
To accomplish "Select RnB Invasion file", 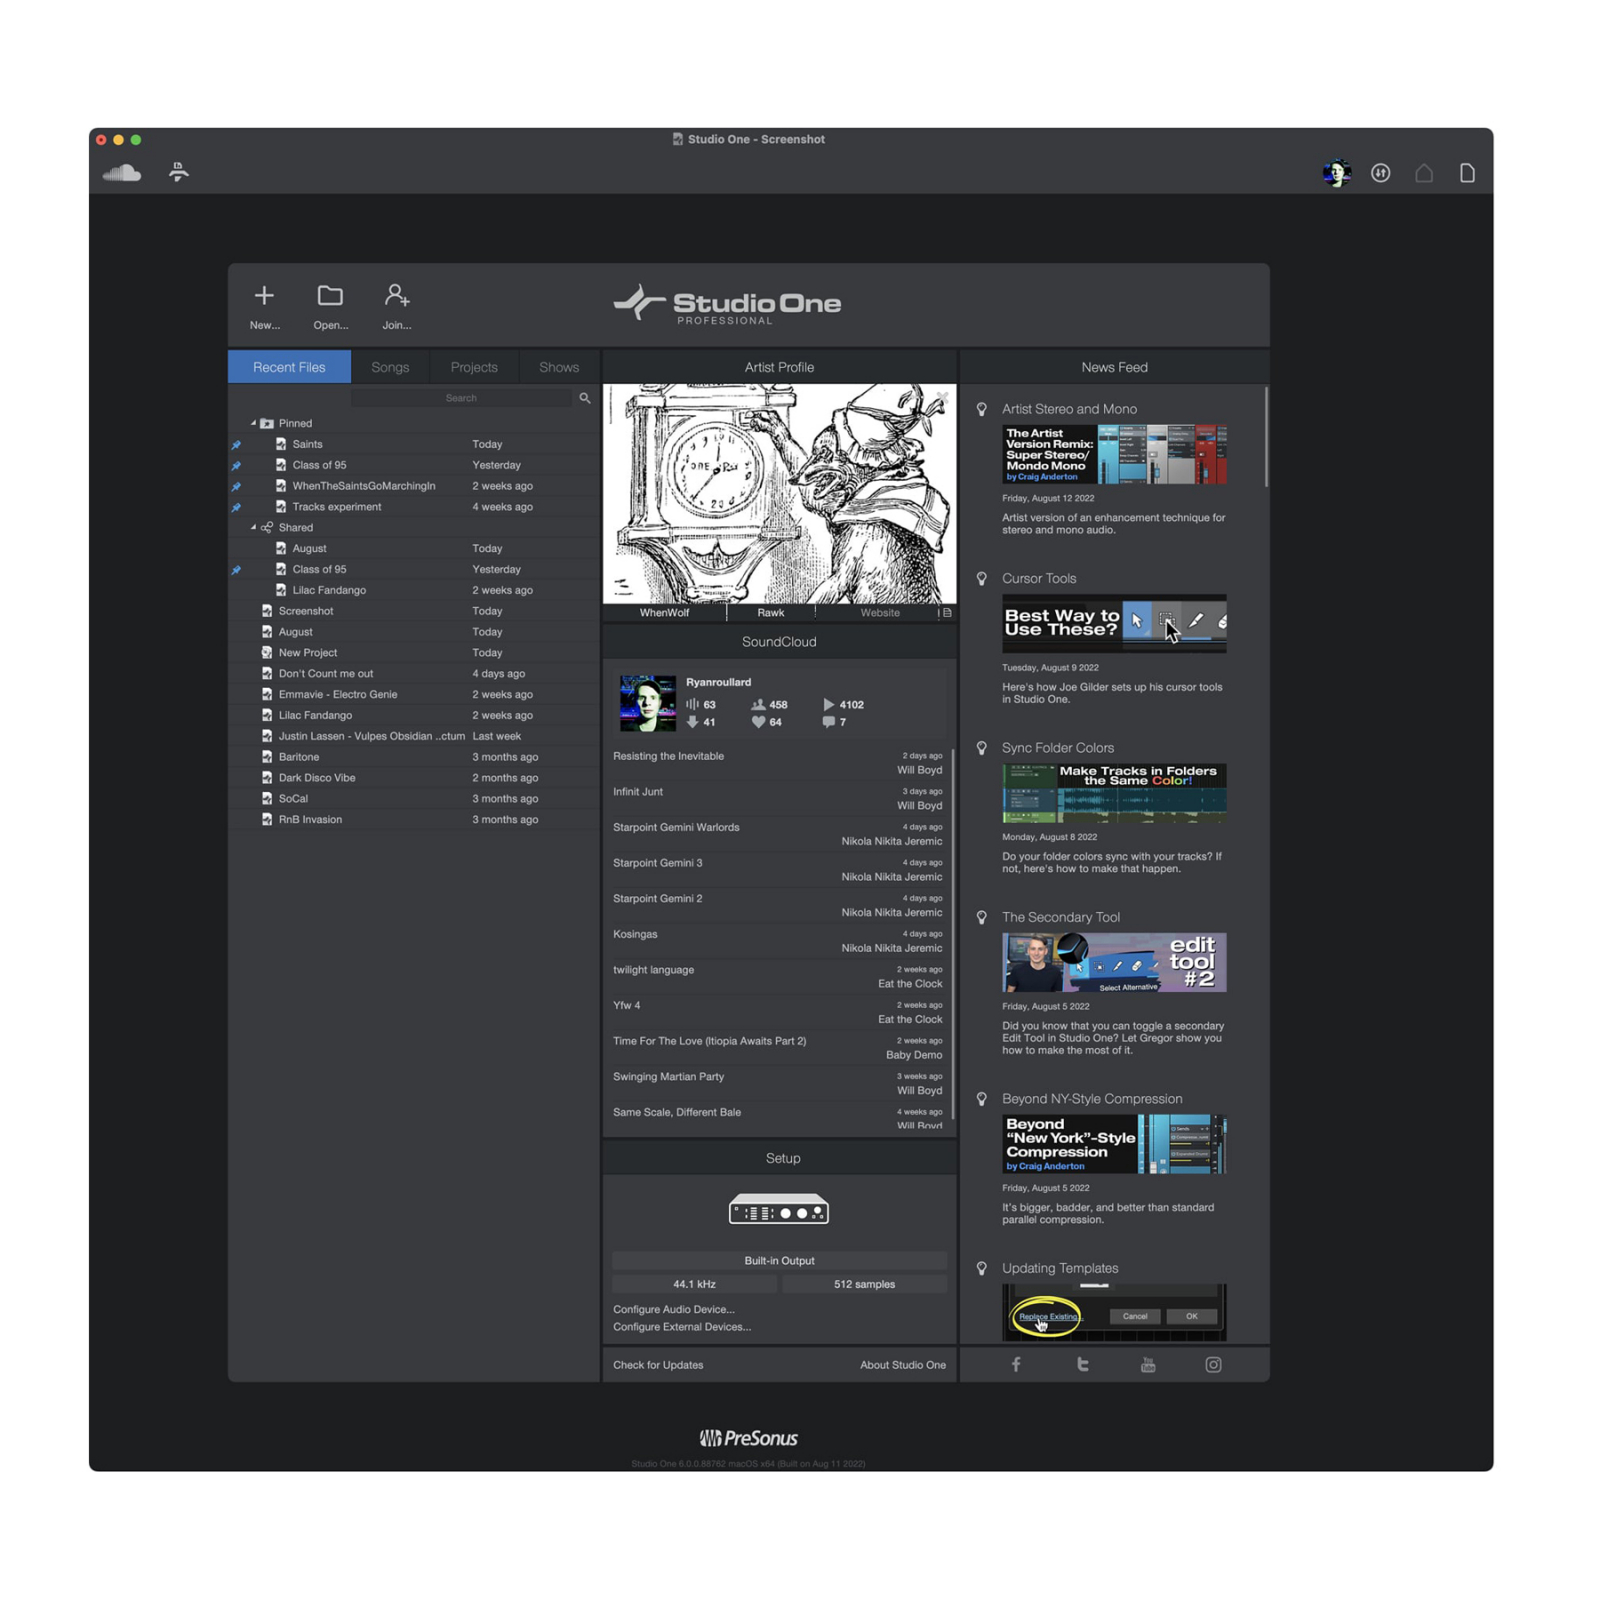I will click(414, 819).
